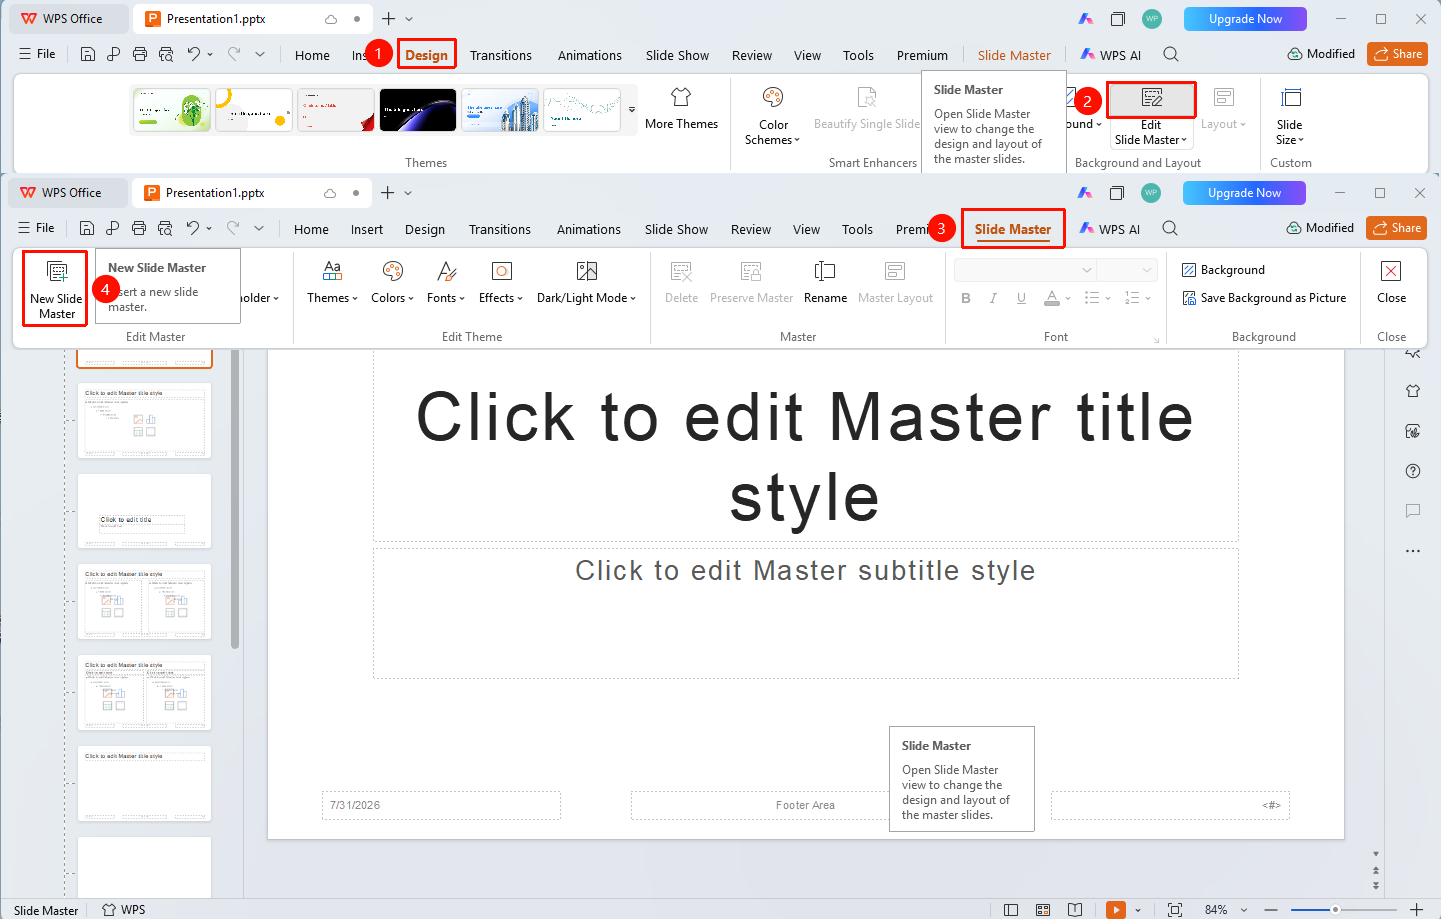Viewport: 1441px width, 919px height.
Task: Click search icon in lower window tab bar
Action: 1170,229
